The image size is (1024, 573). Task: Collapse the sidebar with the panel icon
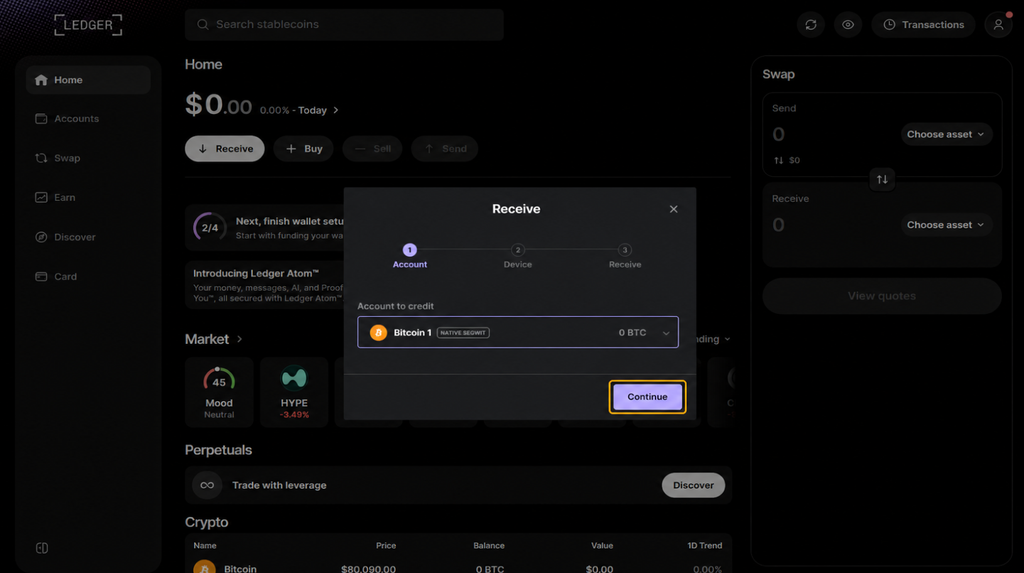coord(42,548)
